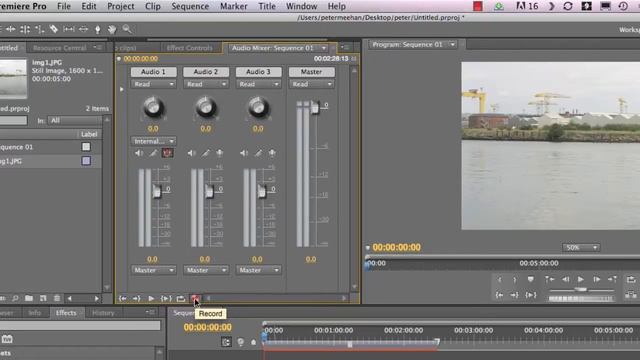Solo the Audio 3 track
Viewport: 640px width, 360px height.
(258, 153)
